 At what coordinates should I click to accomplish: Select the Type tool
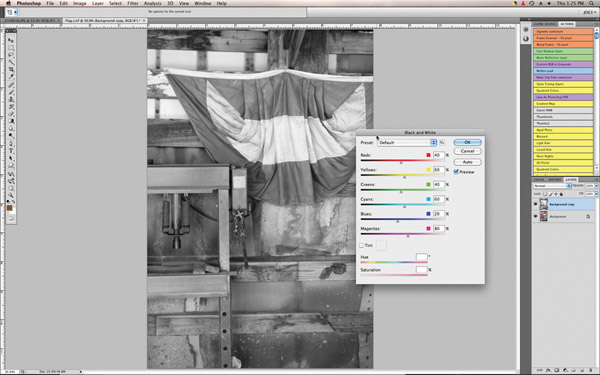(x=11, y=151)
